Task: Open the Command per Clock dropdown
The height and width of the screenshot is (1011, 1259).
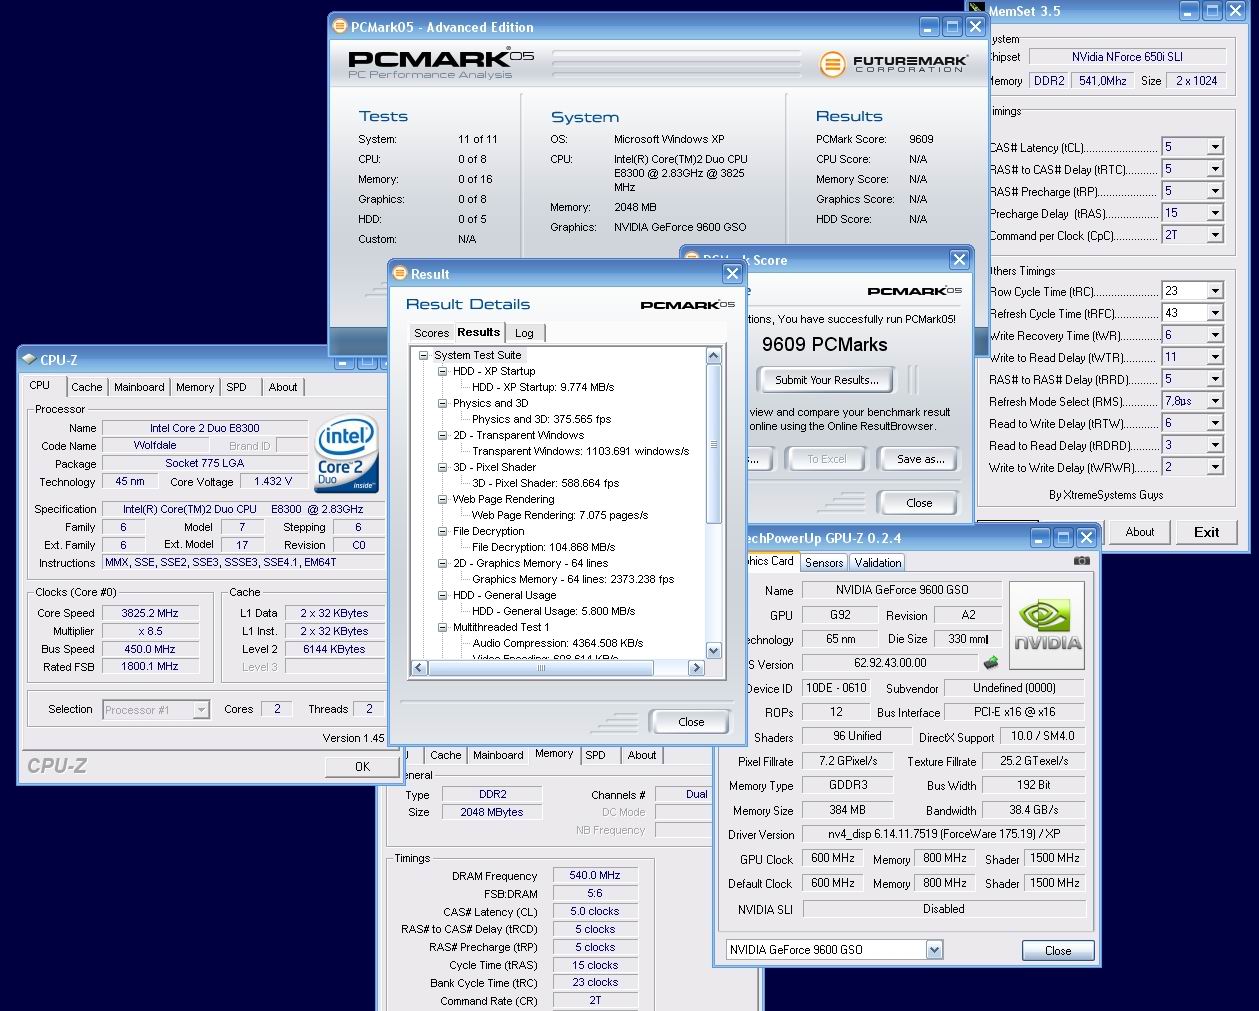Action: (x=1215, y=235)
